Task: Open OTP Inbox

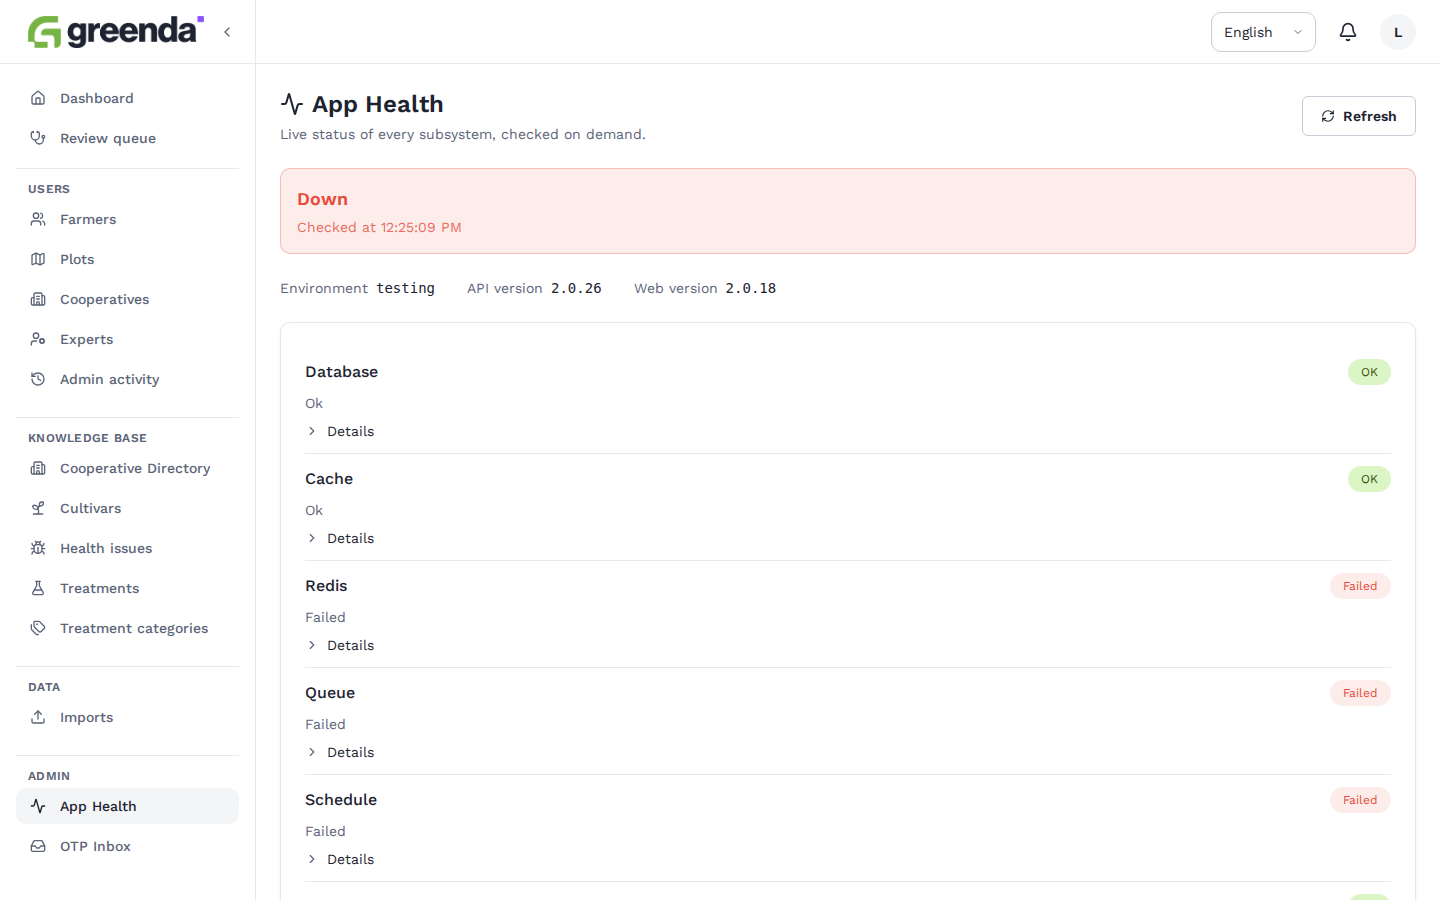Action: 127,846
